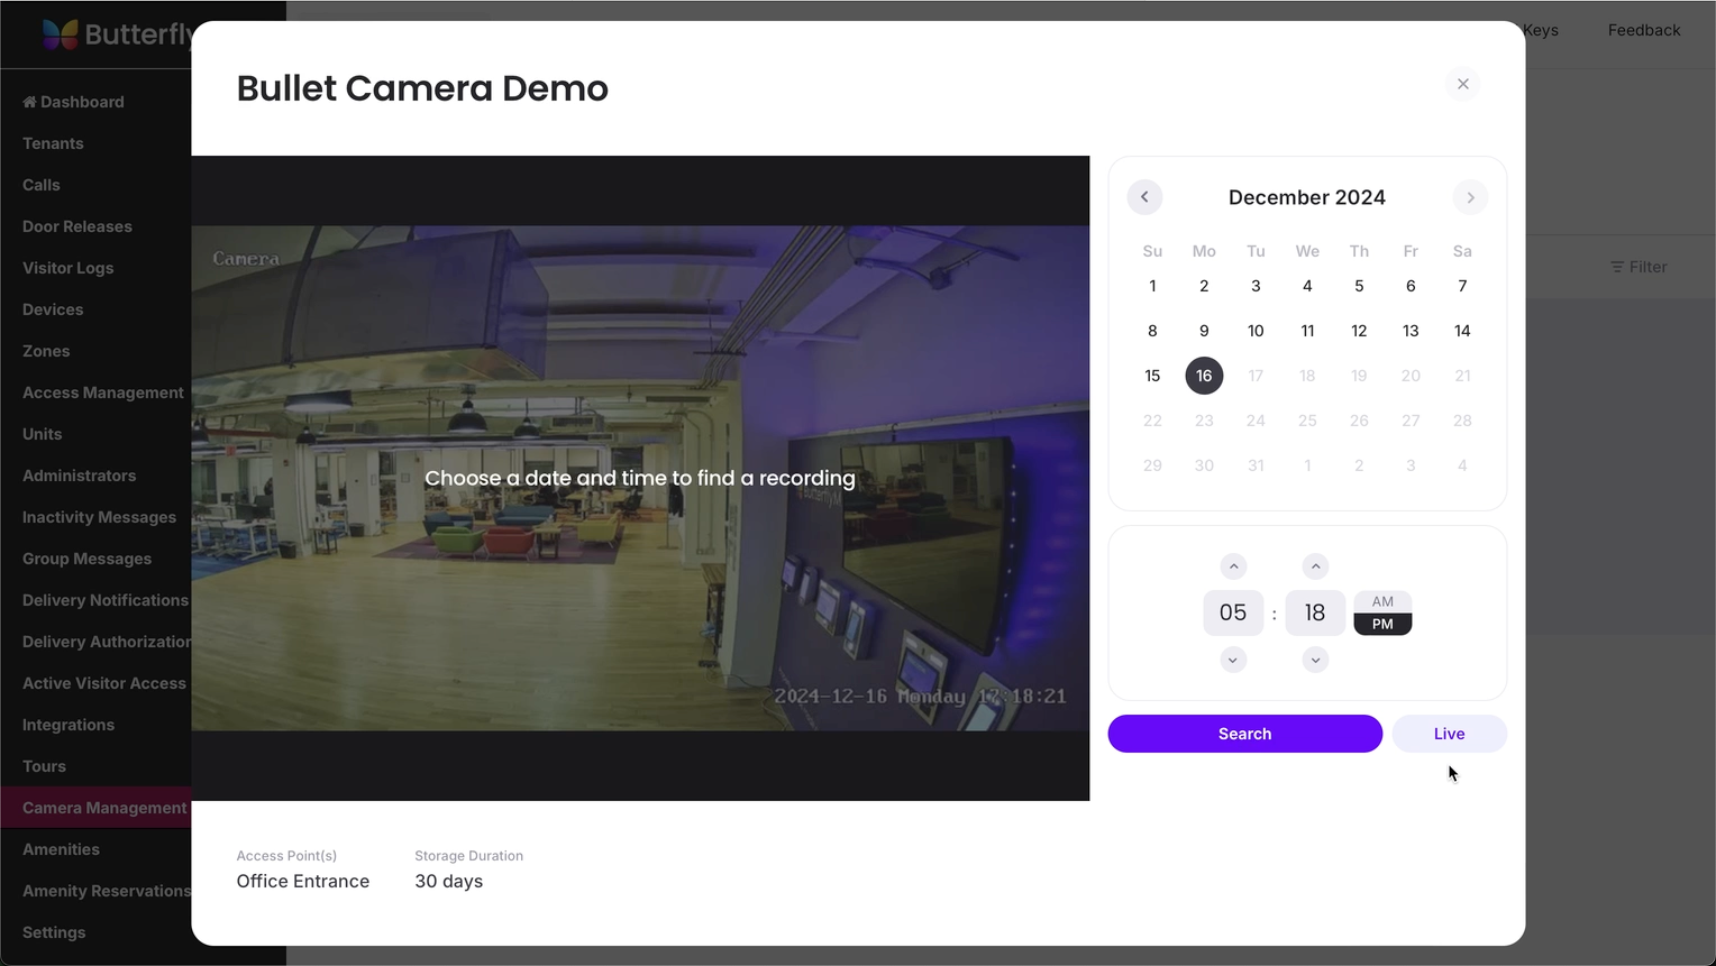Decrease the minutes with down arrow
Image resolution: width=1716 pixels, height=966 pixels.
coord(1315,660)
